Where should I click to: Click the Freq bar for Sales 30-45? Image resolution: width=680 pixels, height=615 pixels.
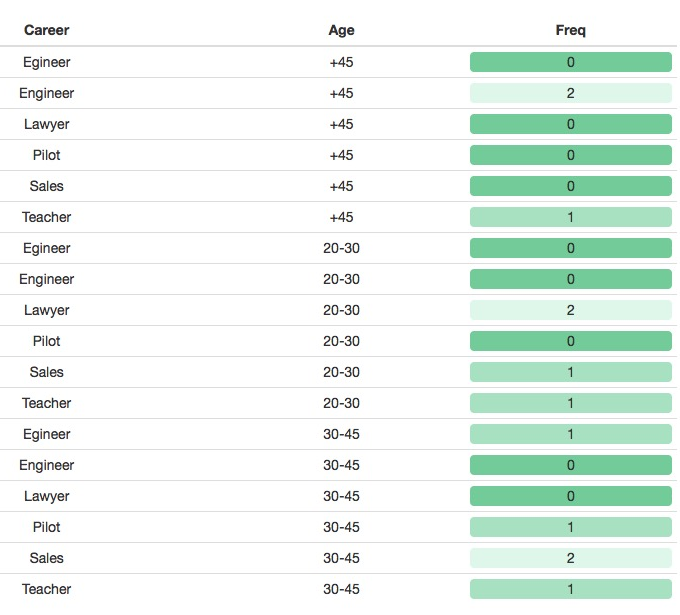570,558
